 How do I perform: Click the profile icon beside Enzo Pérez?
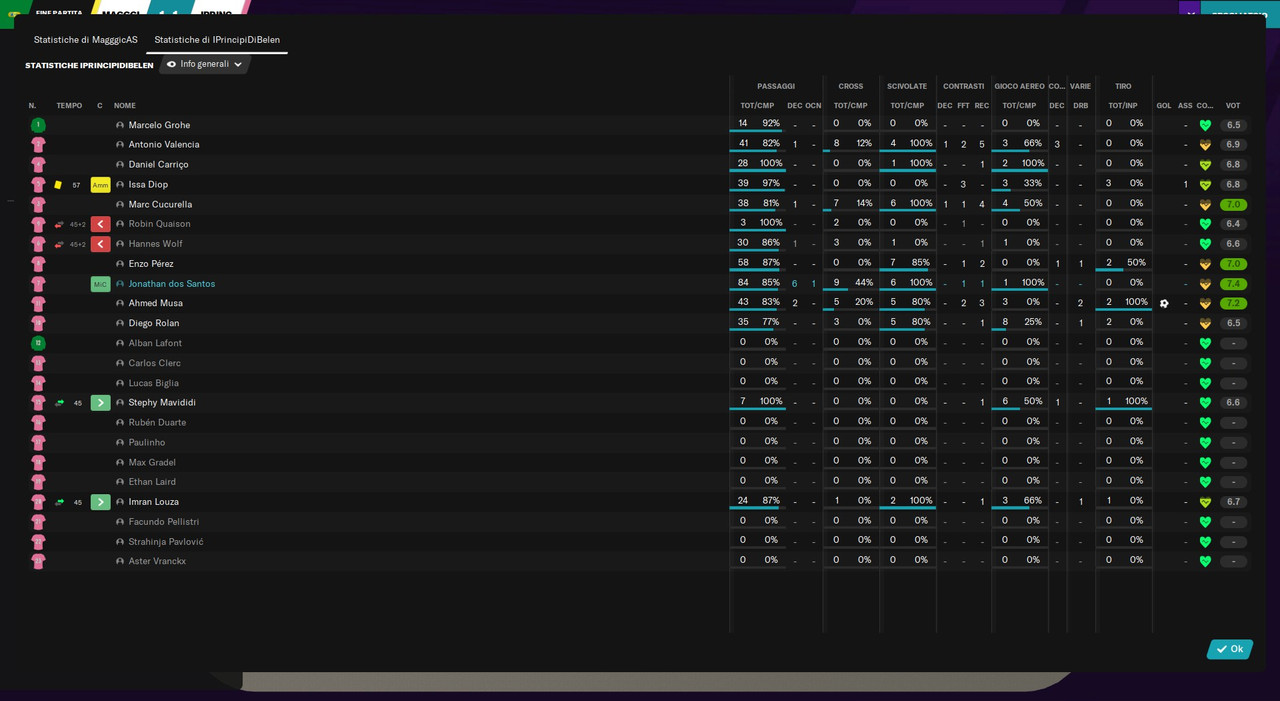[120, 264]
